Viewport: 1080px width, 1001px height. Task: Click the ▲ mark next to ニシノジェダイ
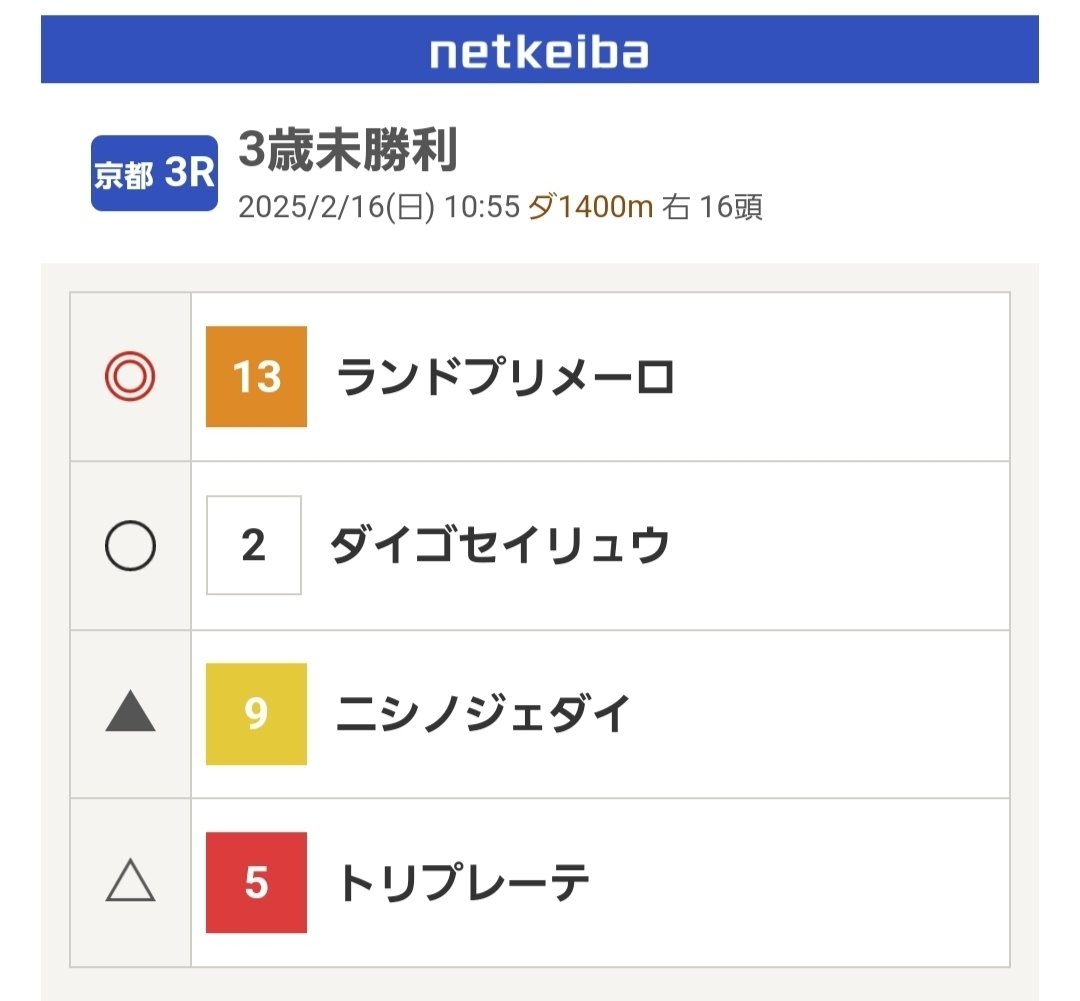point(129,712)
